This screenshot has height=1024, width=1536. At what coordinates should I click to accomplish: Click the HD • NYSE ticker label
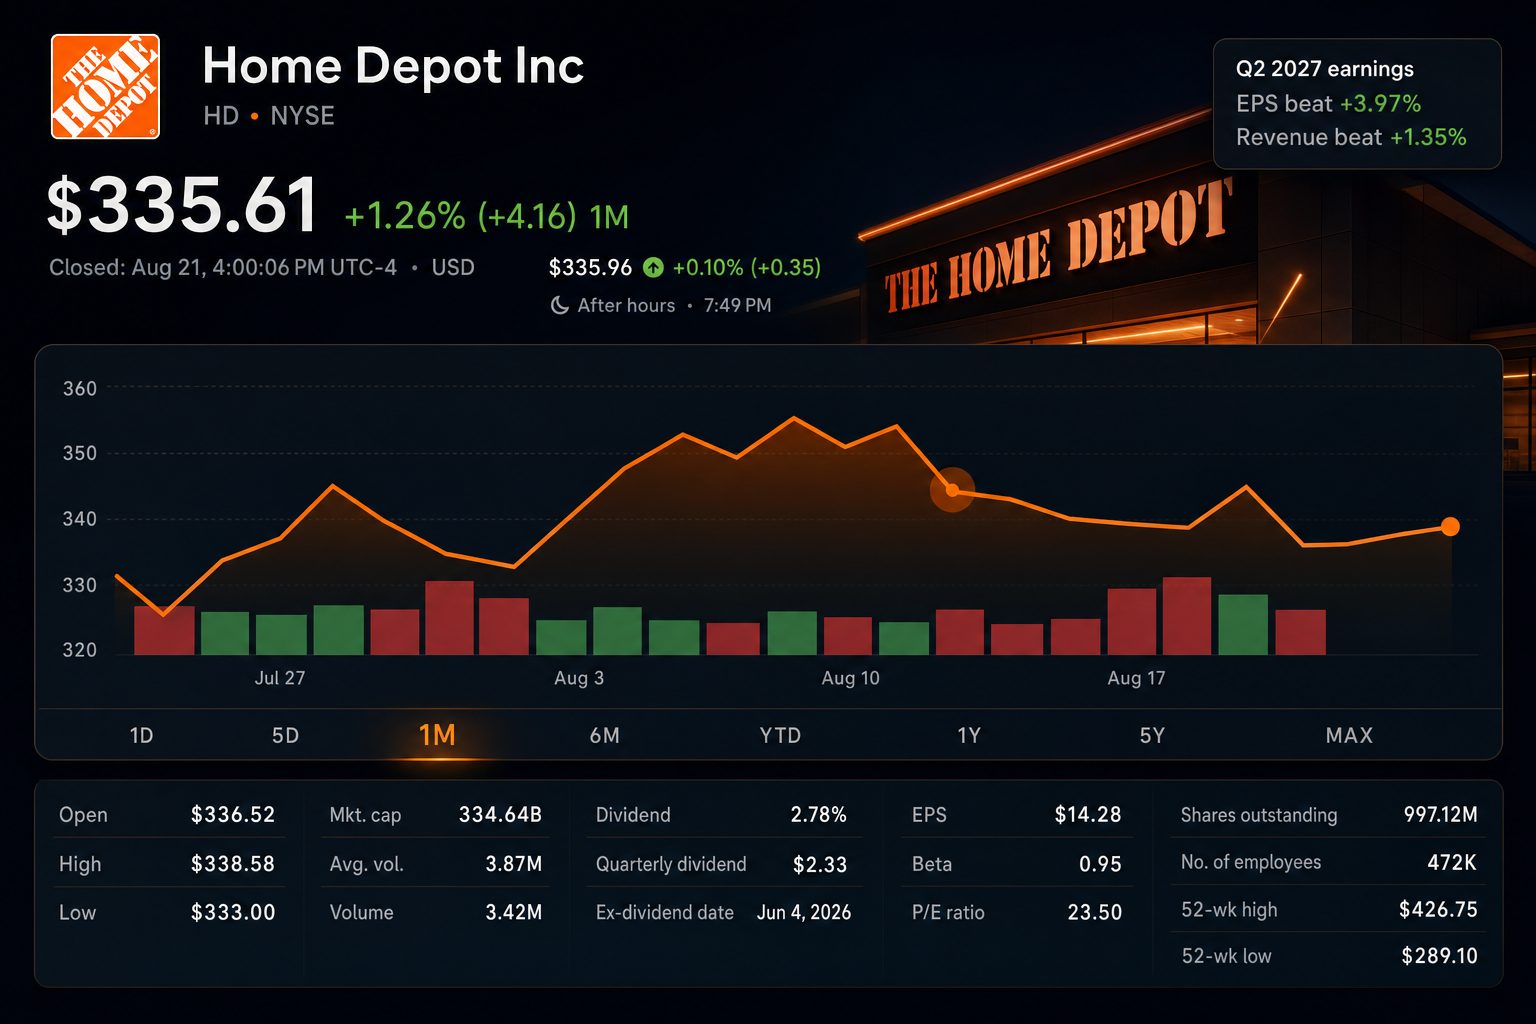coord(268,116)
